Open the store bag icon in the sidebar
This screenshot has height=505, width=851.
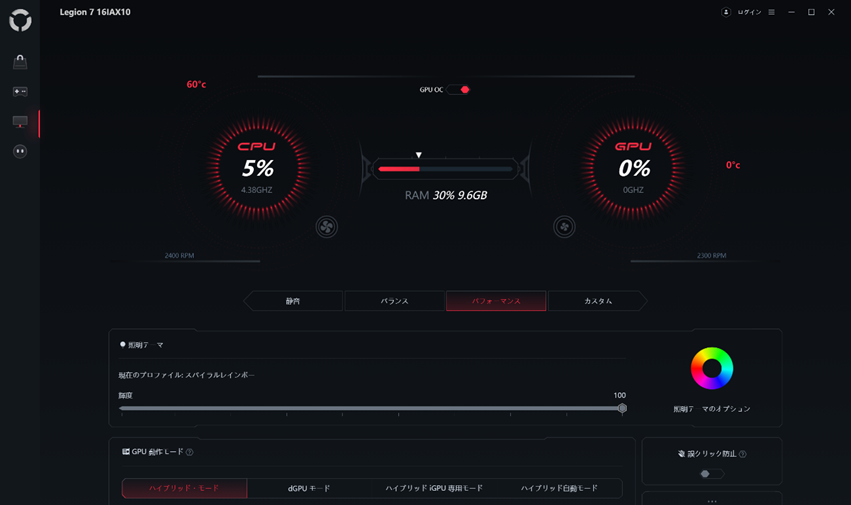click(x=20, y=62)
